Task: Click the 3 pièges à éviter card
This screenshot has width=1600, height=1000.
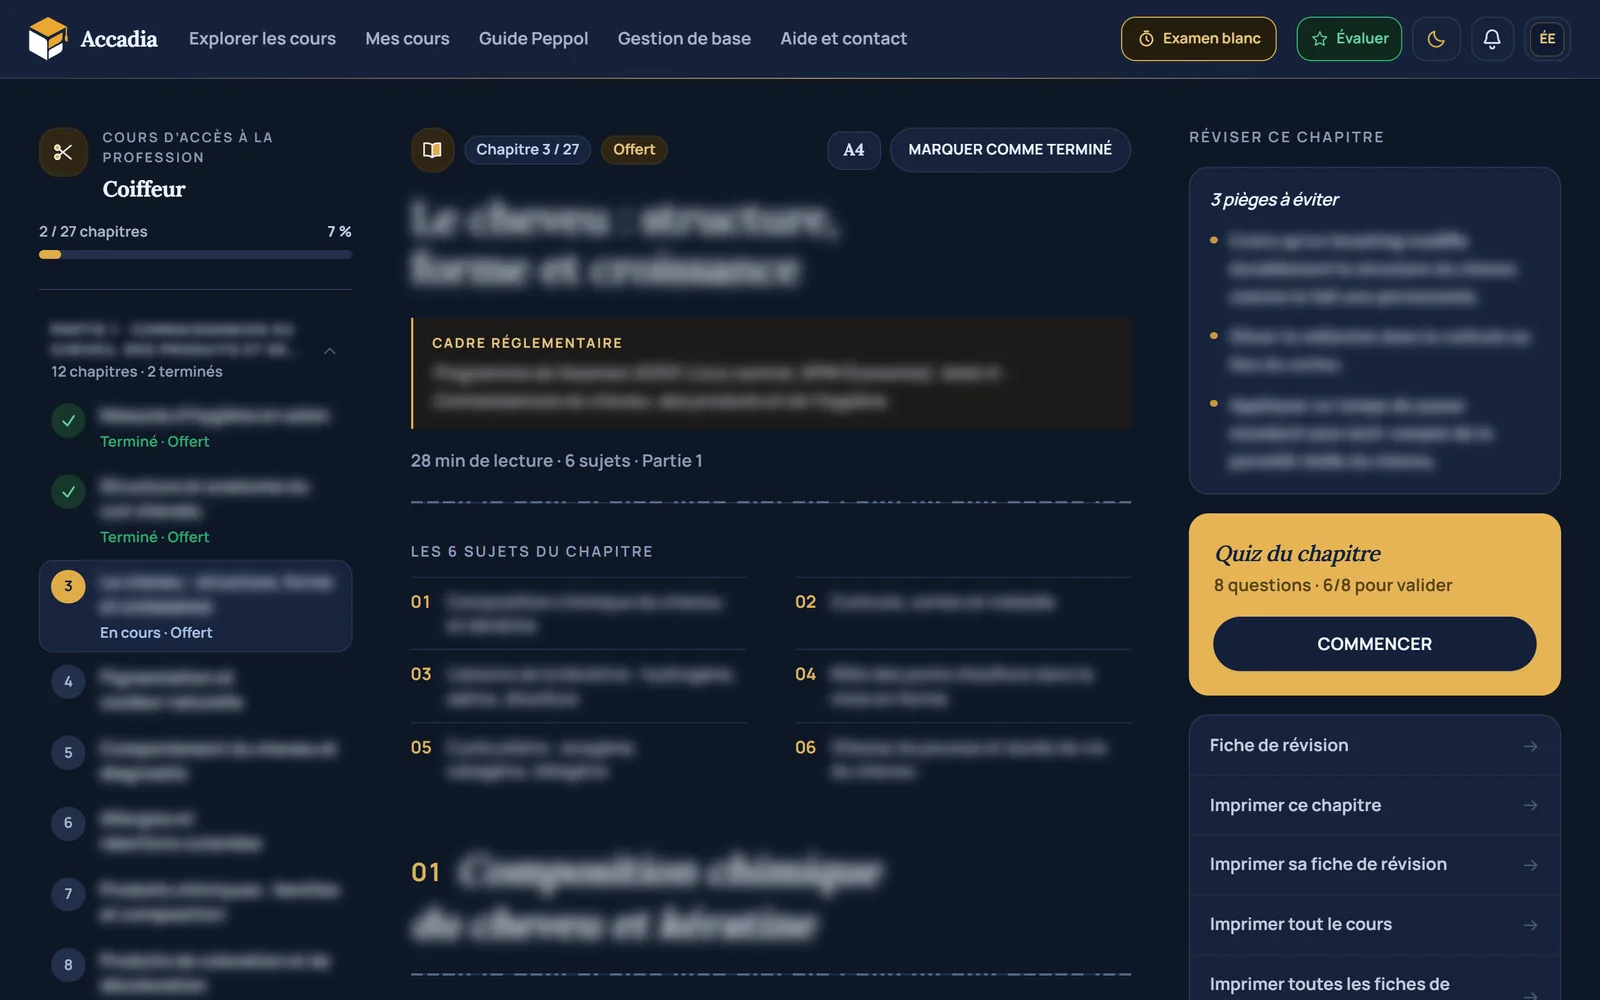Action: click(x=1374, y=330)
